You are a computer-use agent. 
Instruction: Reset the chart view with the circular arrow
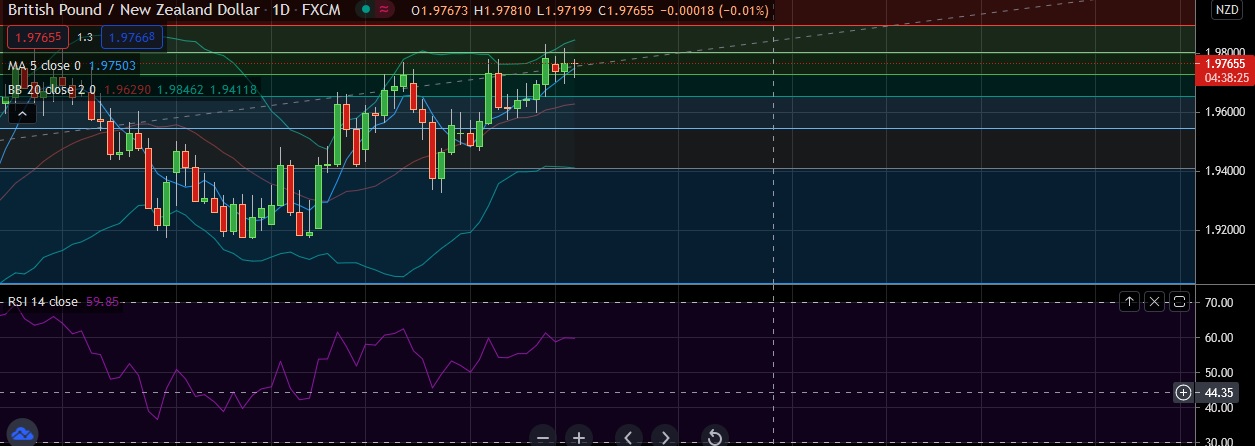(x=715, y=437)
